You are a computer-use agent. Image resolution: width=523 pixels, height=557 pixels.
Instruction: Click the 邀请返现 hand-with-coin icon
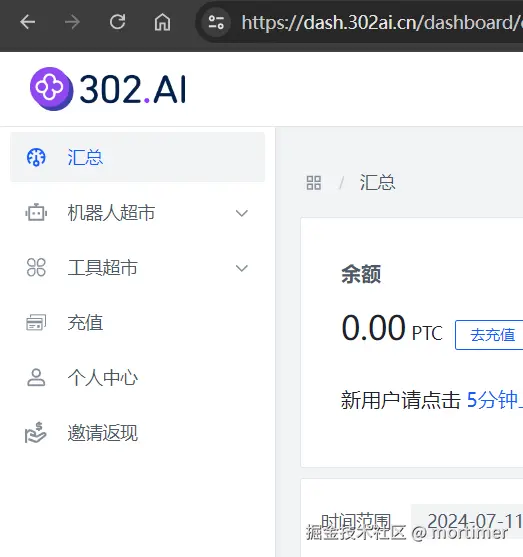click(36, 432)
